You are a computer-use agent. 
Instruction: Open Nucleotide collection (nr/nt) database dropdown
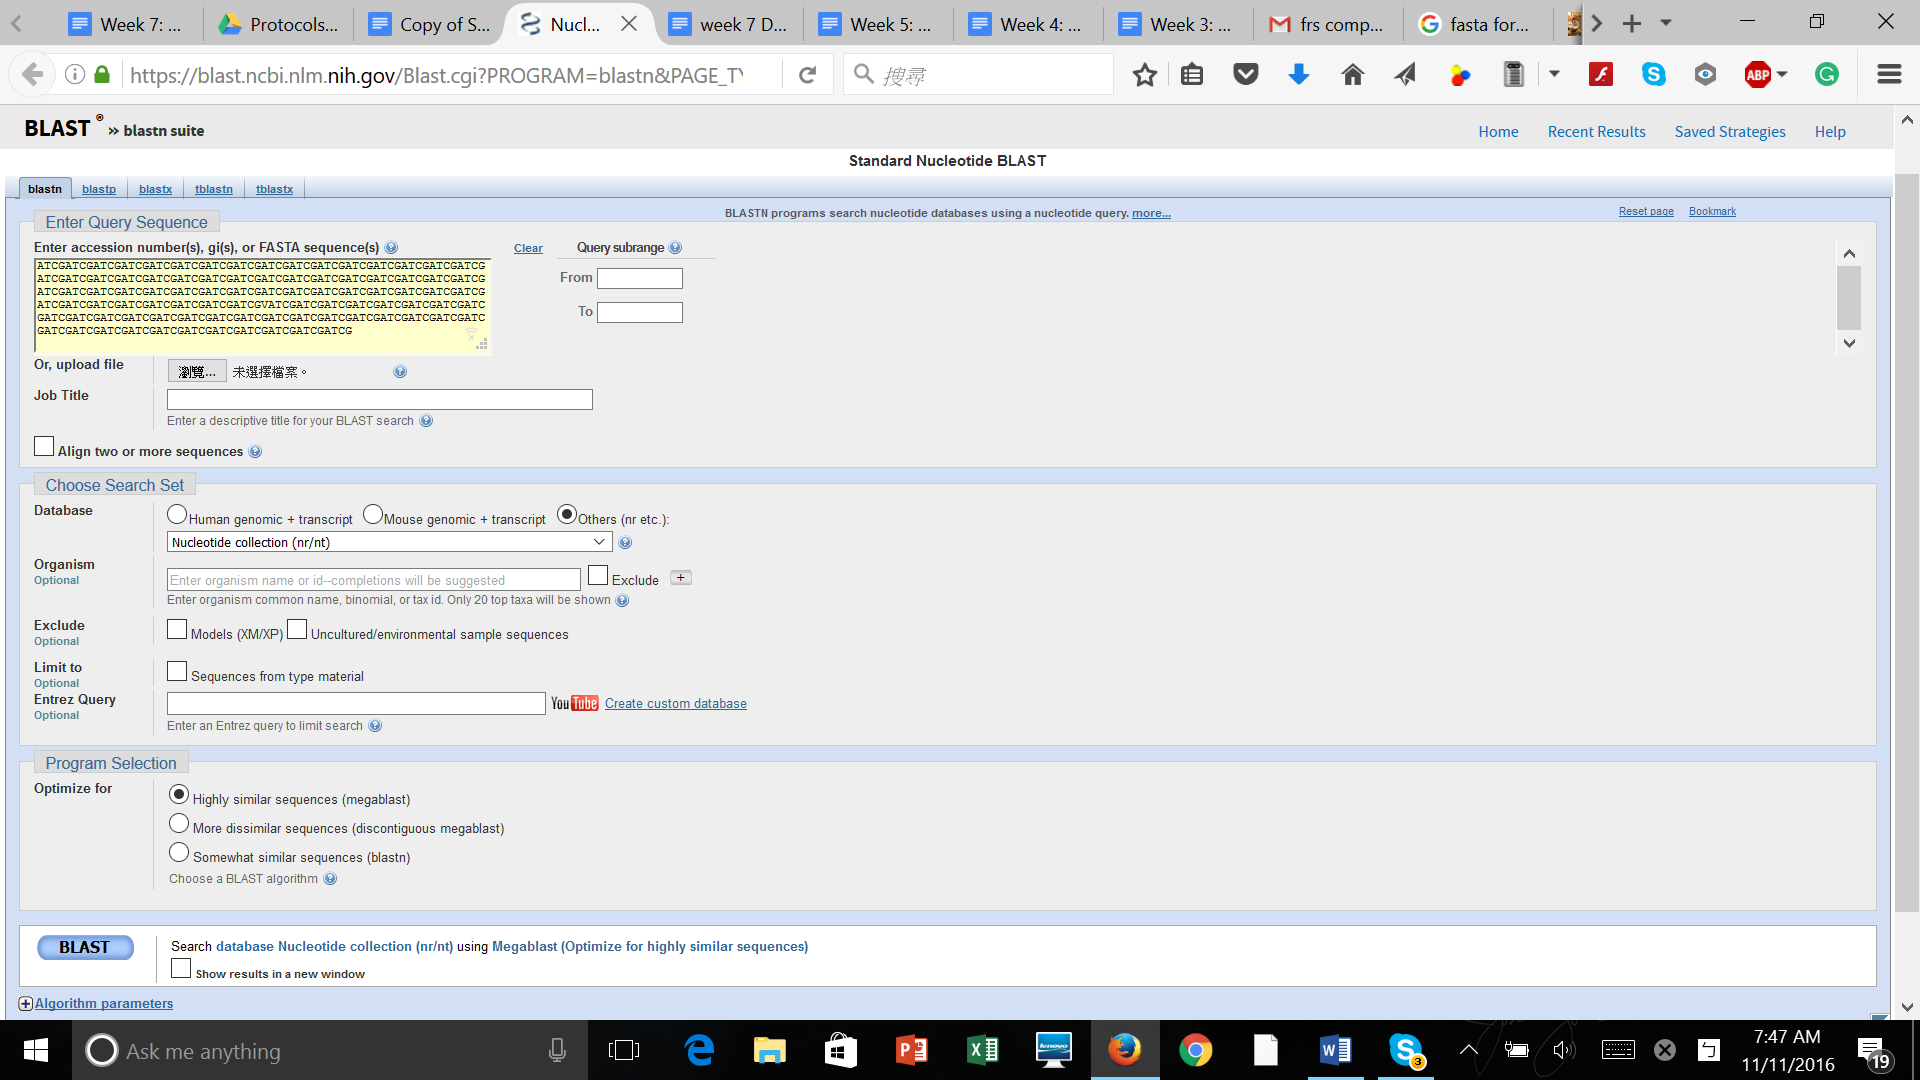[389, 542]
